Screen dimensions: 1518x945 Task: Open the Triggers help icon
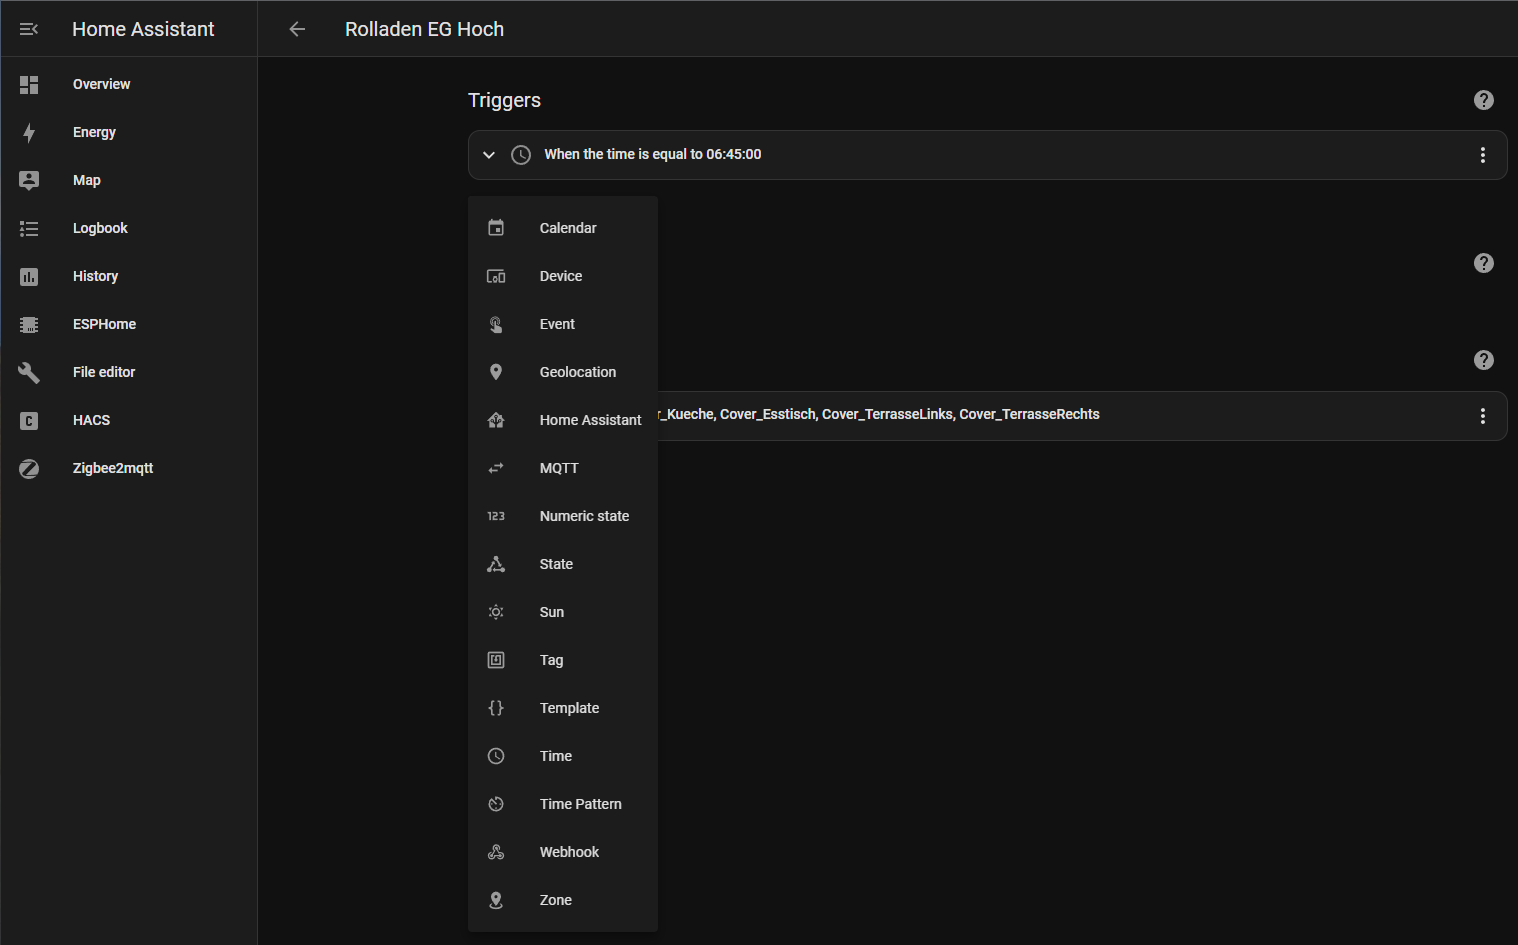point(1483,100)
